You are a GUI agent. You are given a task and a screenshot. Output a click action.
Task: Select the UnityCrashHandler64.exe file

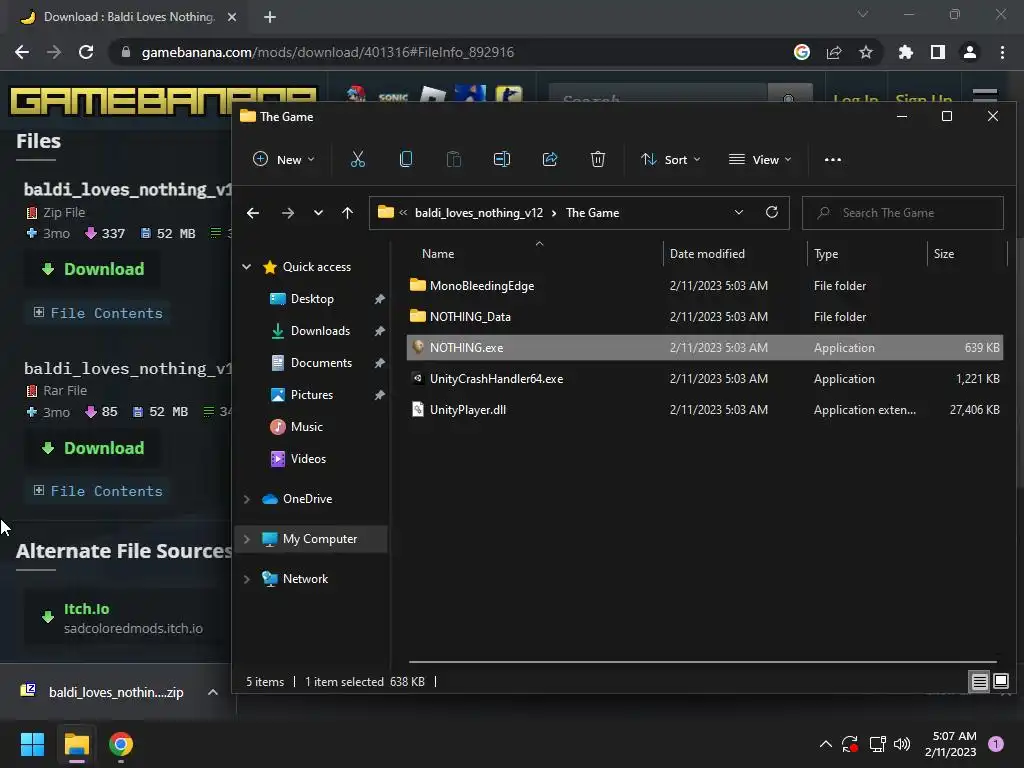tap(705, 379)
